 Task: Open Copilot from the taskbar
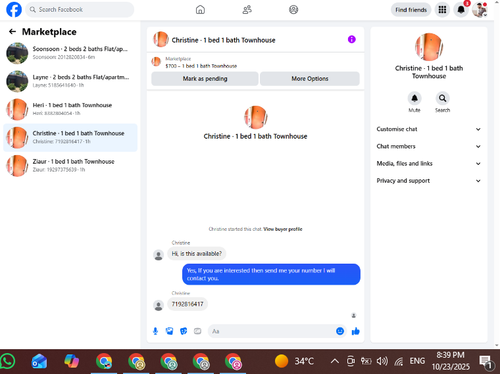[71, 361]
